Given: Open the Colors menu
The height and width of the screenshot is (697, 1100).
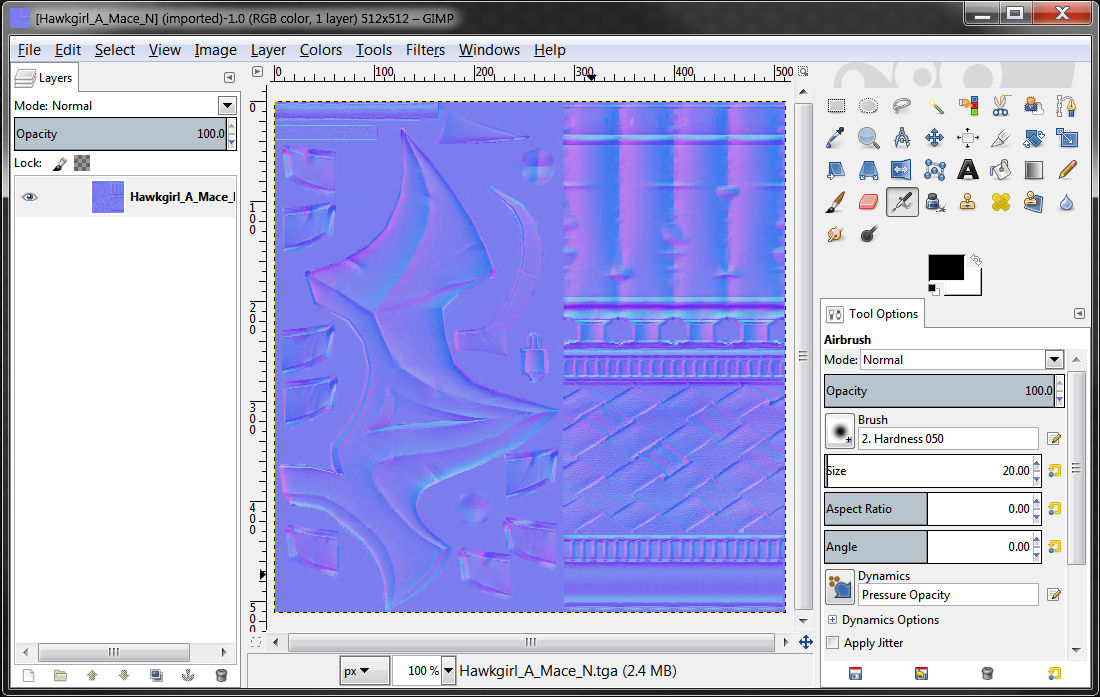Looking at the screenshot, I should point(321,50).
